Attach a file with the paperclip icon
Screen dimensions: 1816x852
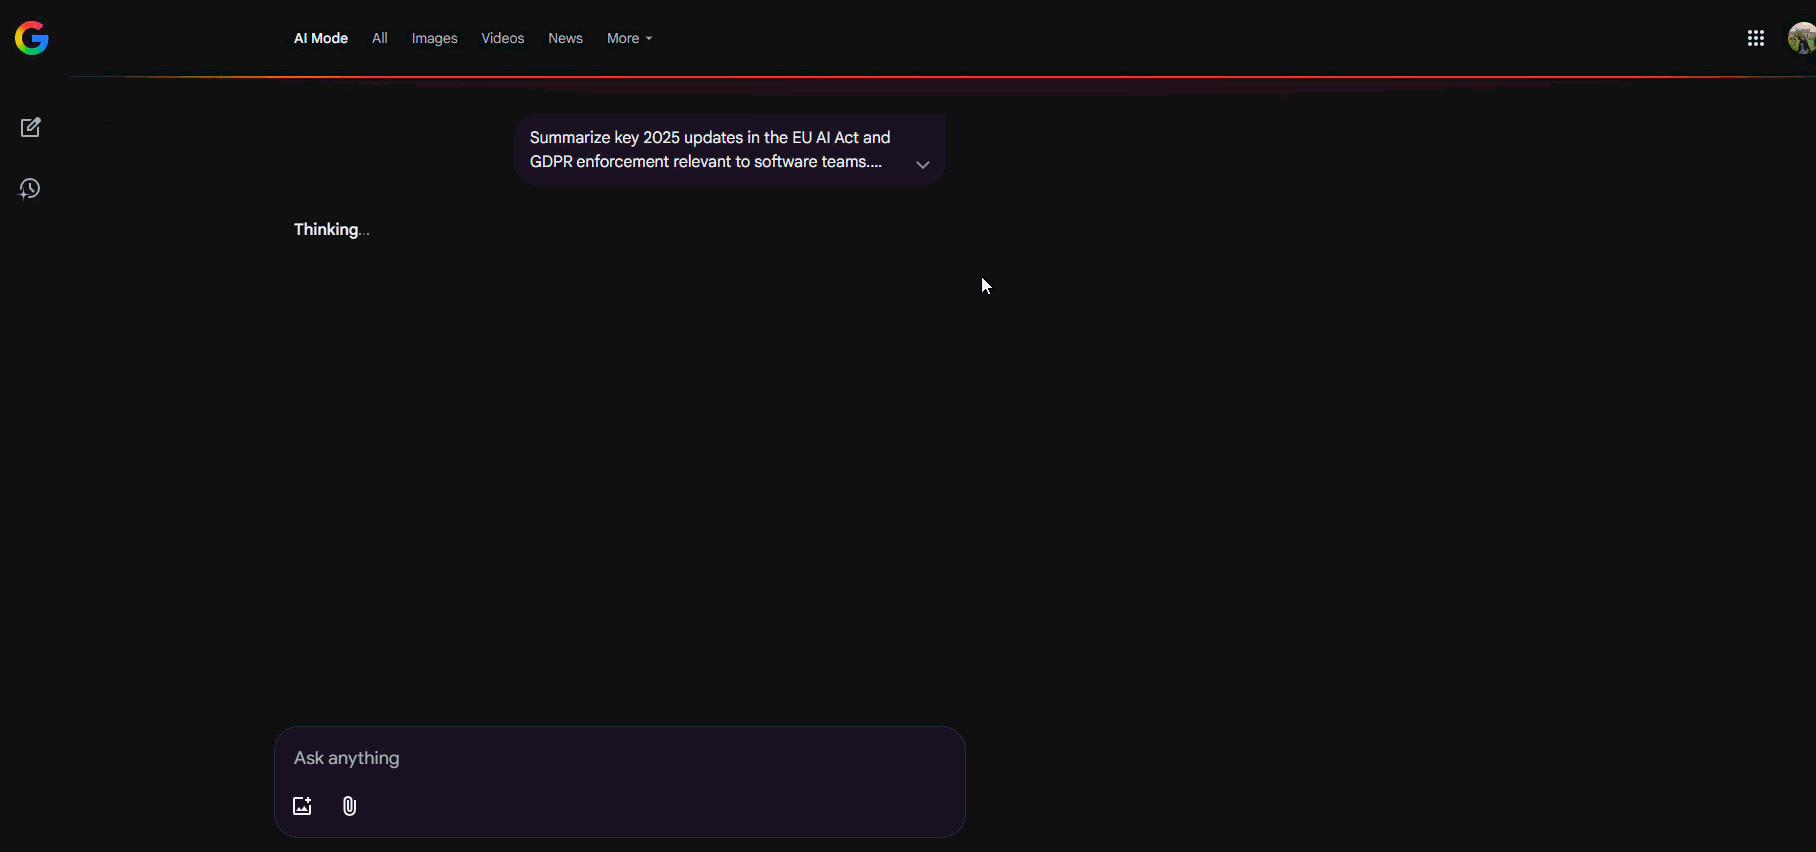[349, 806]
